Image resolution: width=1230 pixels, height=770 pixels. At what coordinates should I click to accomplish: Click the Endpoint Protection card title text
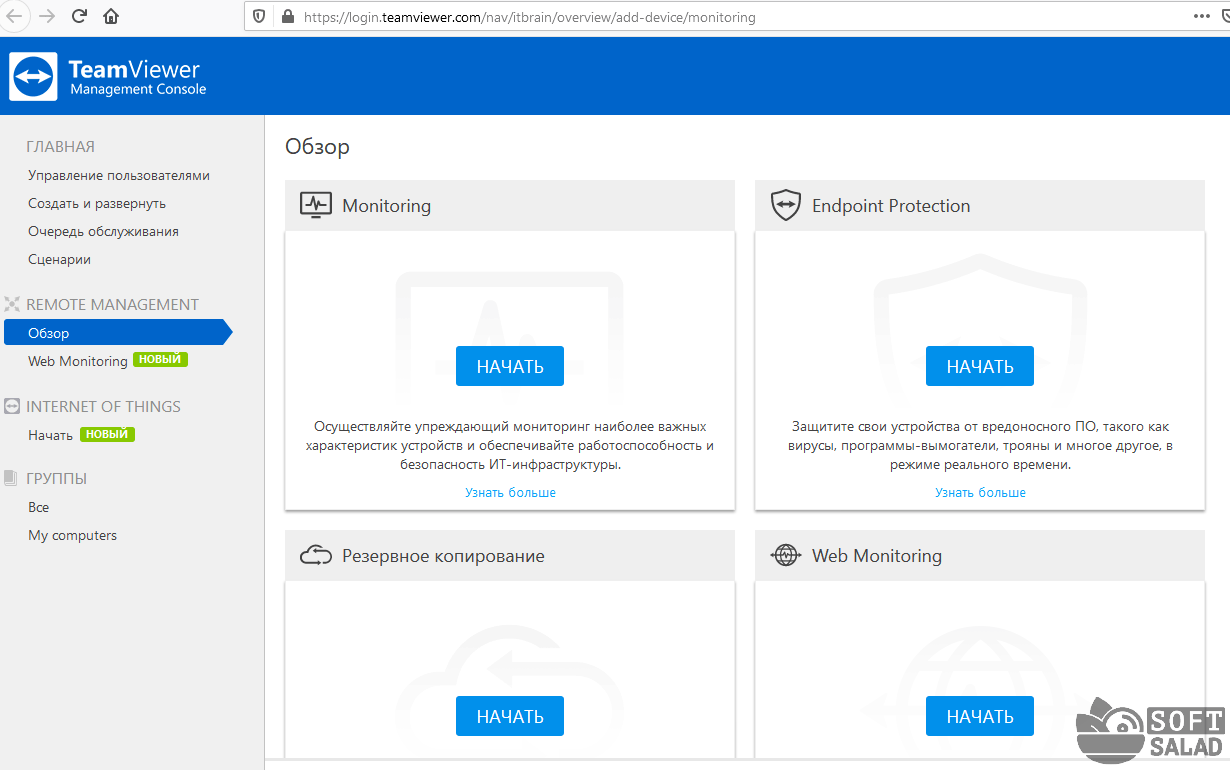(891, 205)
